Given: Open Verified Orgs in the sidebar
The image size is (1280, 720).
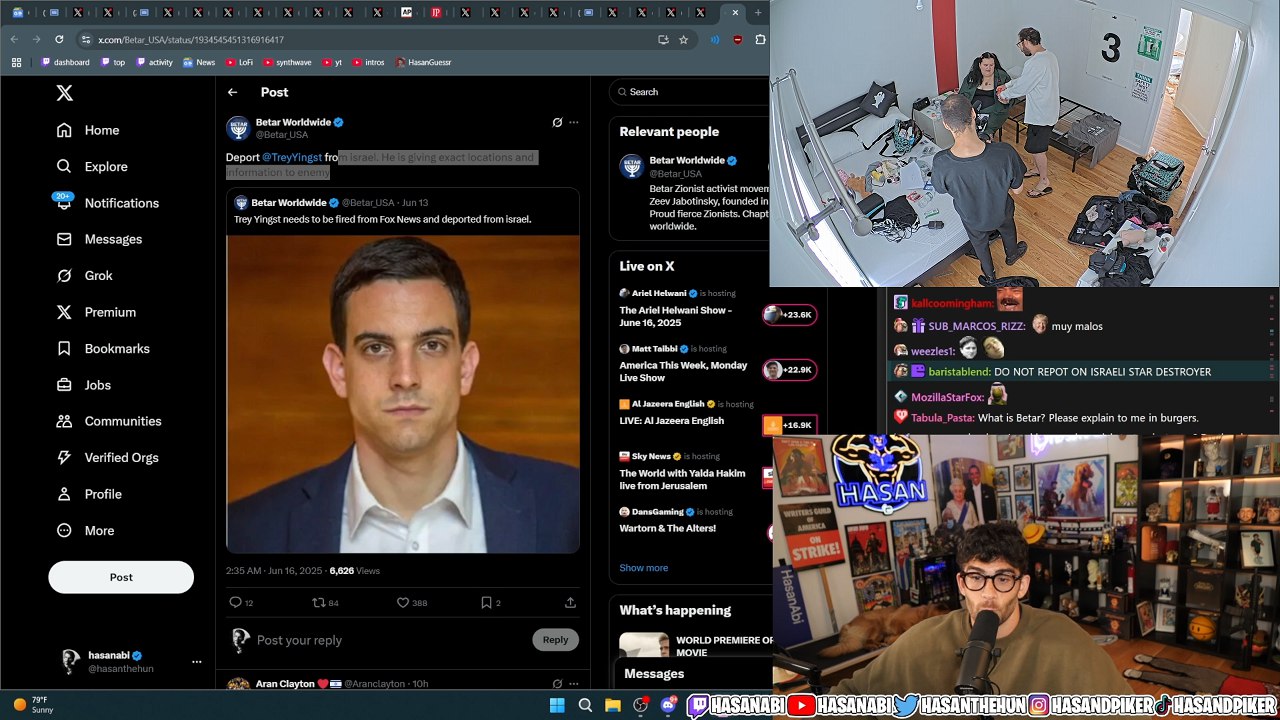Looking at the screenshot, I should pos(107,458).
